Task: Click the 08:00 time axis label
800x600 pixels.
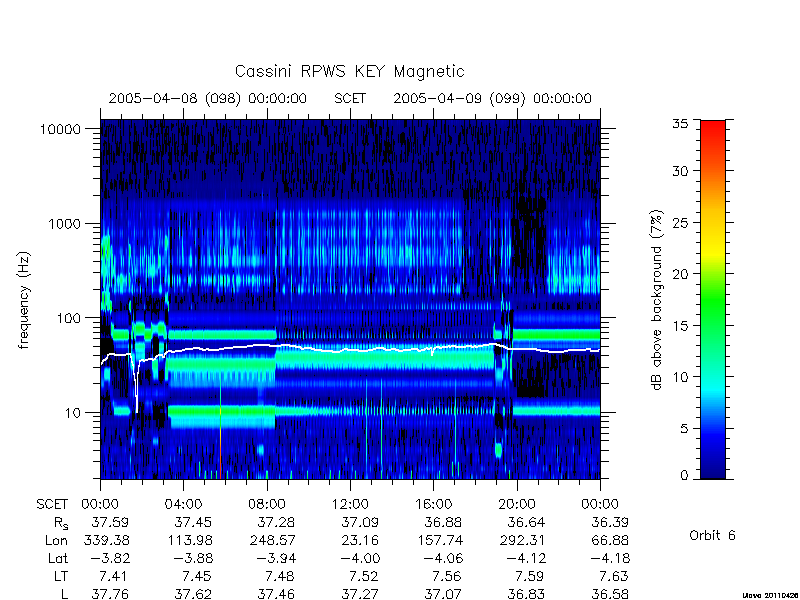Action: pos(267,505)
